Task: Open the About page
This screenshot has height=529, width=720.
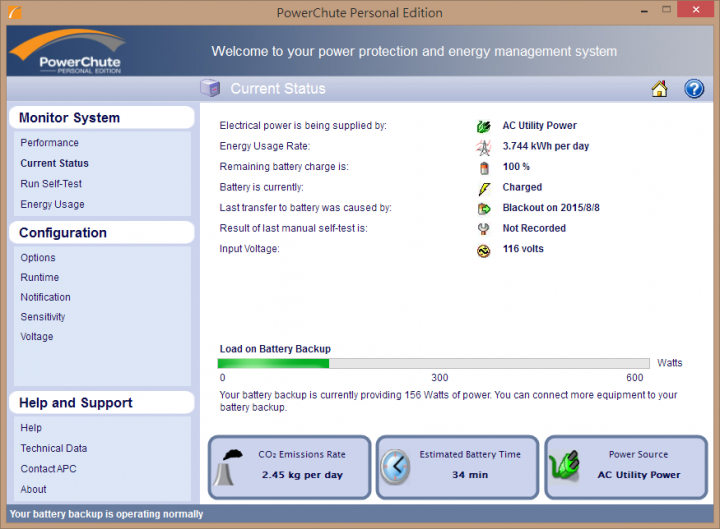Action: pyautogui.click(x=33, y=490)
